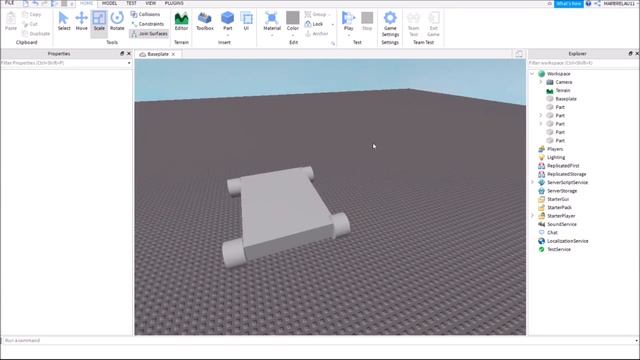The image size is (640, 360).
Task: Toggle Anchor for the selected part
Action: 317,33
